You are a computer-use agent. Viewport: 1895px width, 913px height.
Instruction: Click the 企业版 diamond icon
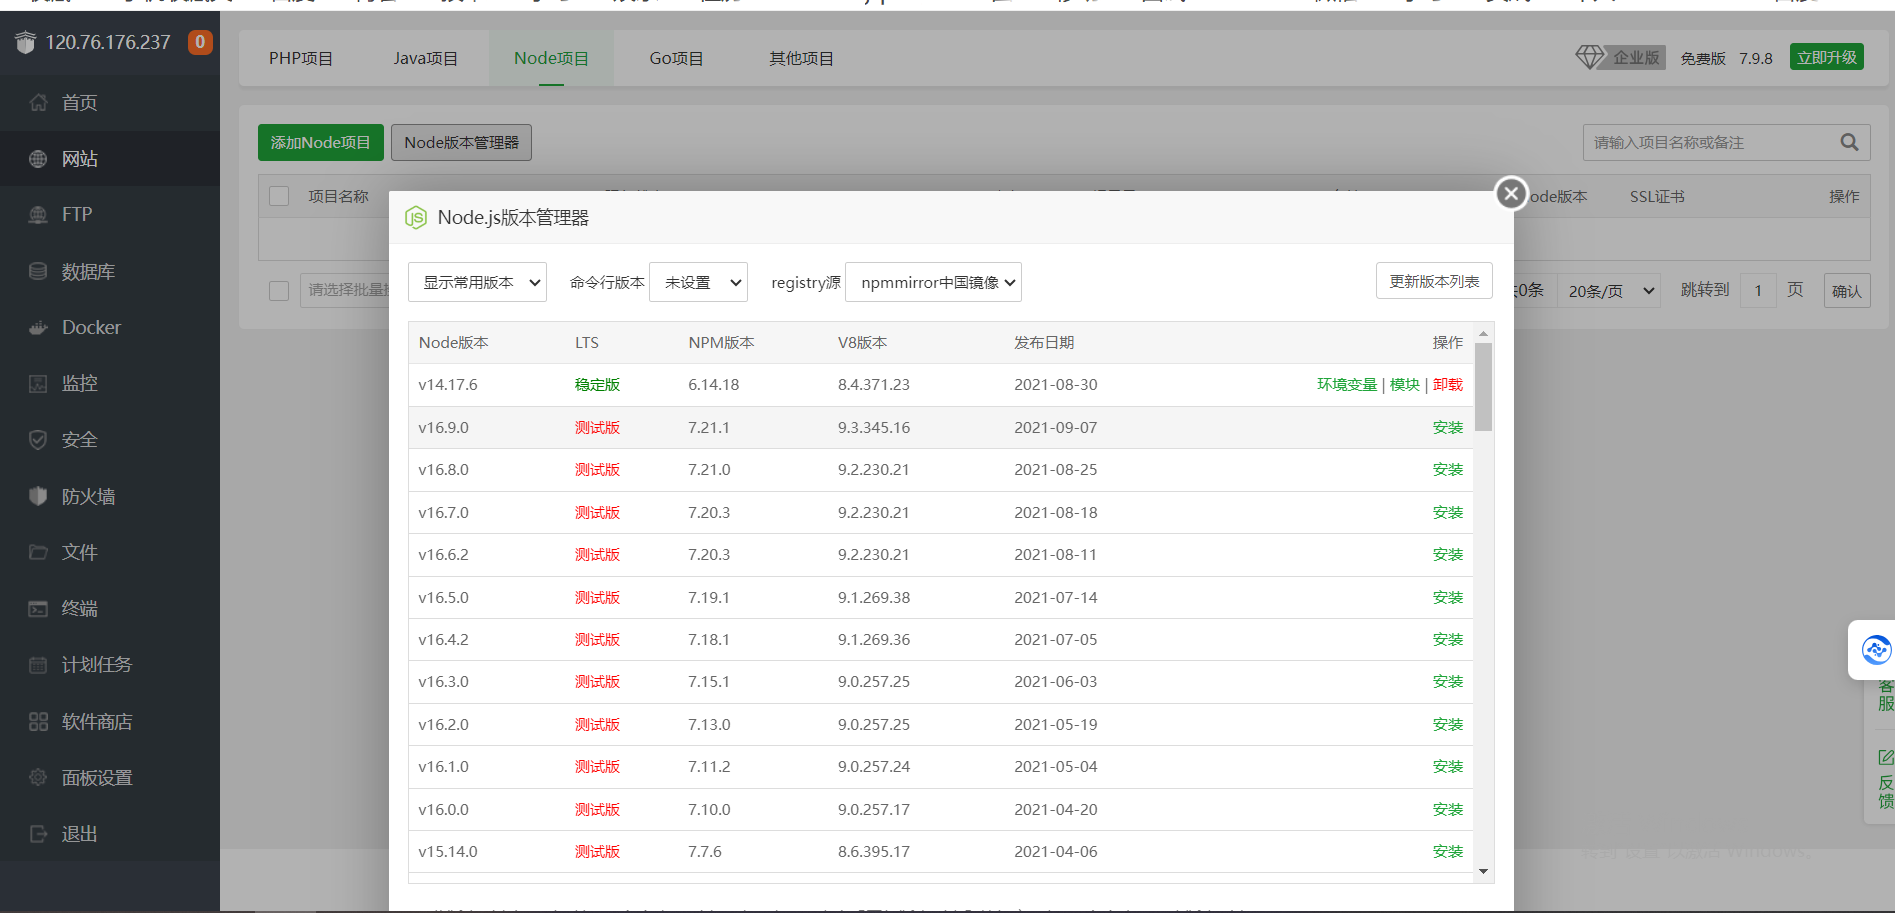point(1589,57)
